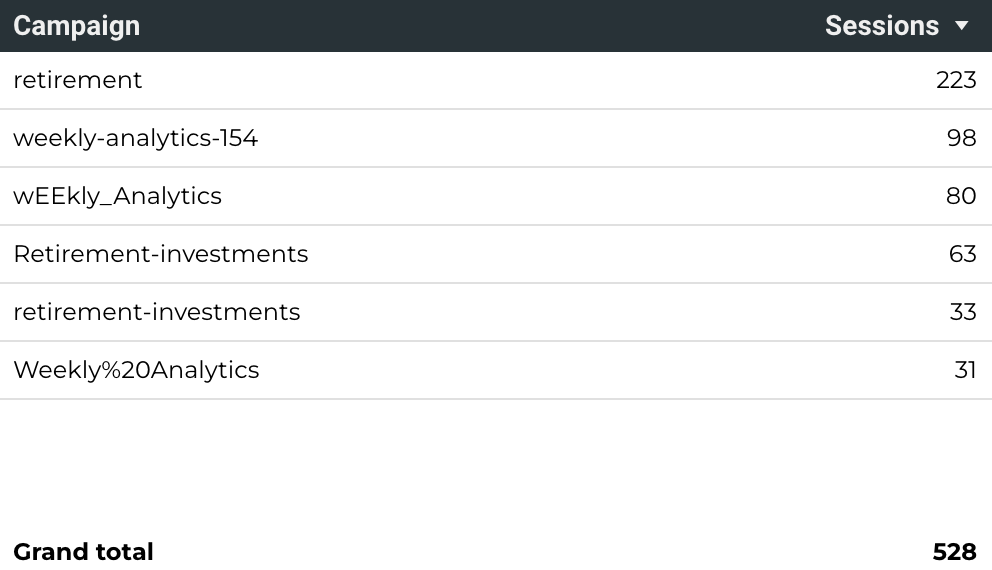992x570 pixels.
Task: Click the sessions value 63
Action: tap(962, 254)
